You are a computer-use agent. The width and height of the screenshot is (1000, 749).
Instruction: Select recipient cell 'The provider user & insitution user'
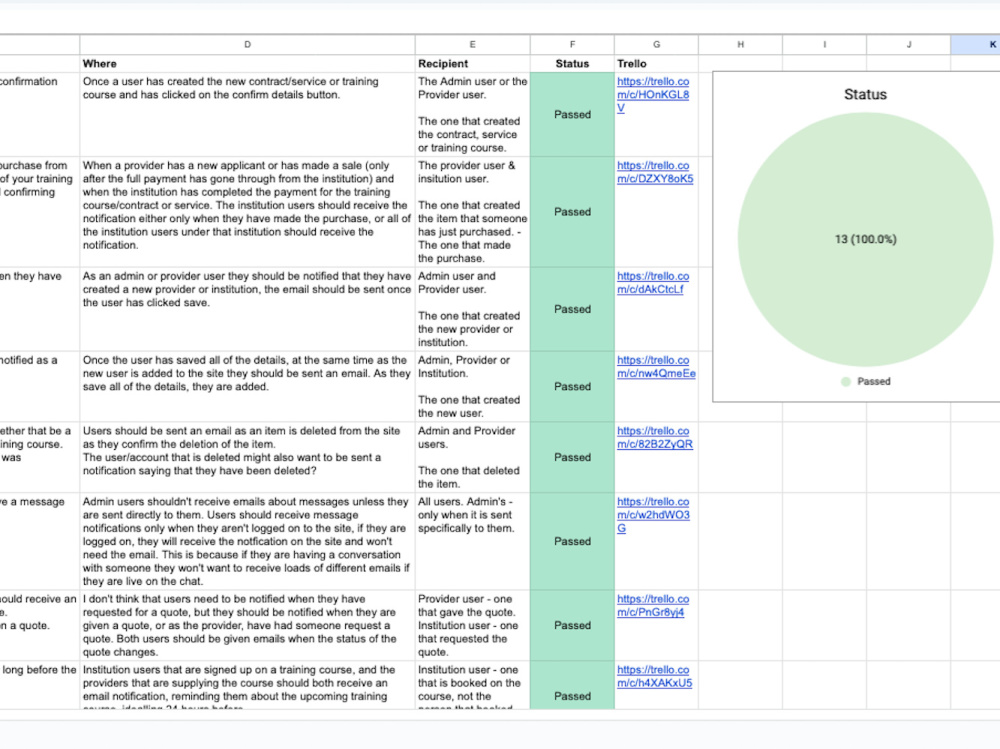[473, 212]
